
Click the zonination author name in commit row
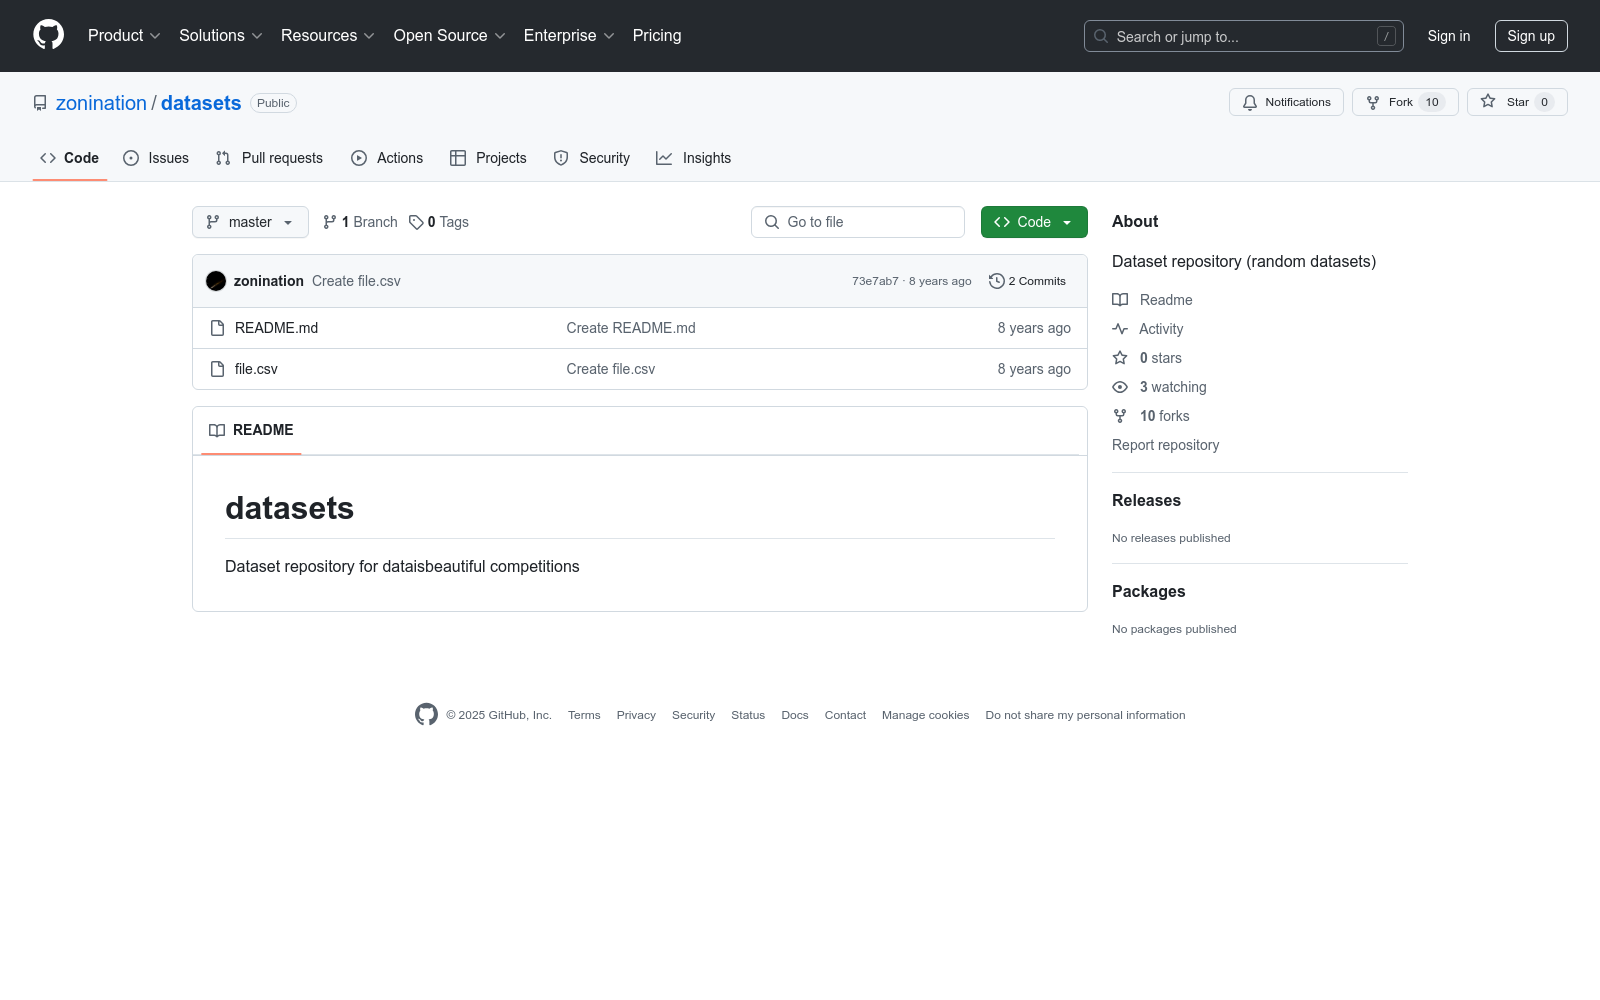tap(269, 281)
